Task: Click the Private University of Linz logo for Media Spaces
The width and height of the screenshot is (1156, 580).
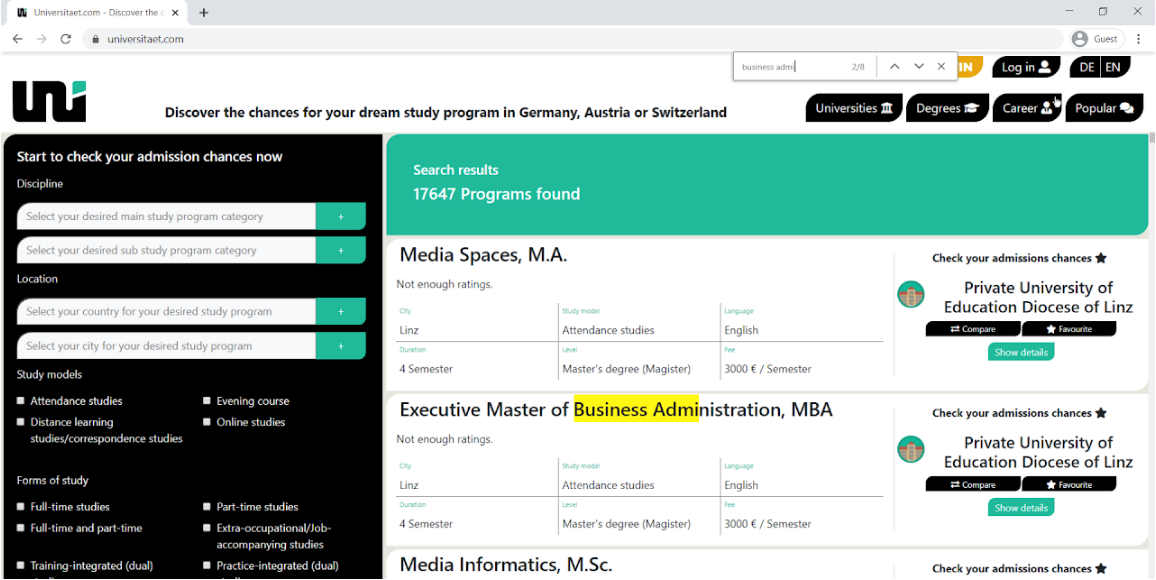Action: pyautogui.click(x=910, y=294)
